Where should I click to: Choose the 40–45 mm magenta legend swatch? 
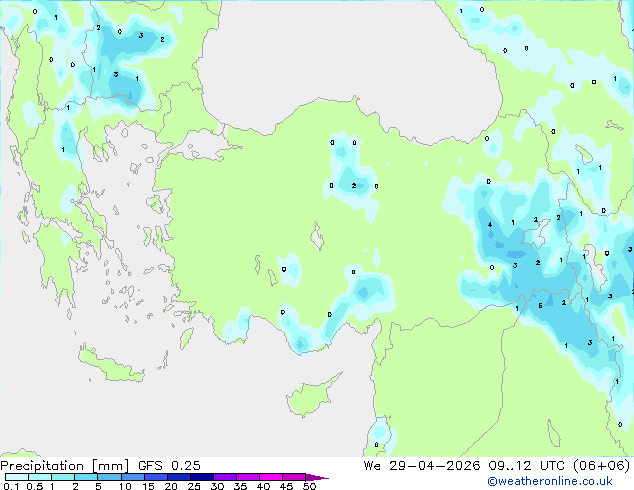tap(271, 477)
